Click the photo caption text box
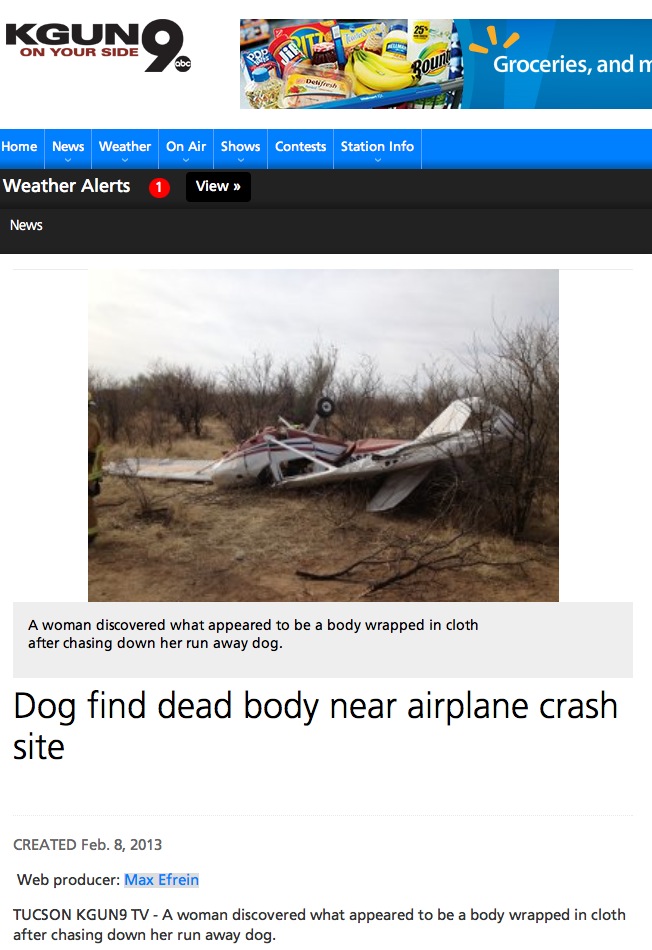 point(323,640)
